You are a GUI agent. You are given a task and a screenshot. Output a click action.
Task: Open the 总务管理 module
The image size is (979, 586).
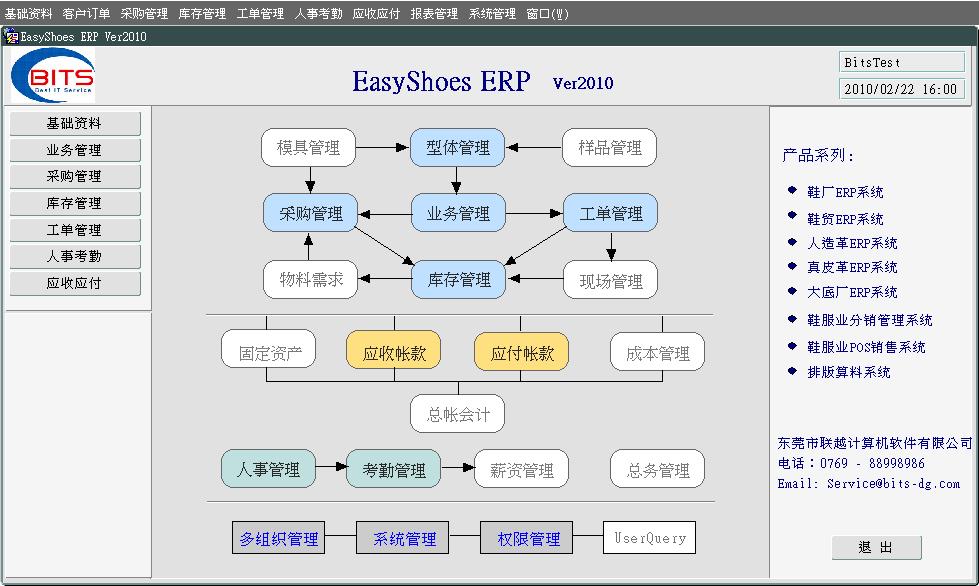[657, 469]
